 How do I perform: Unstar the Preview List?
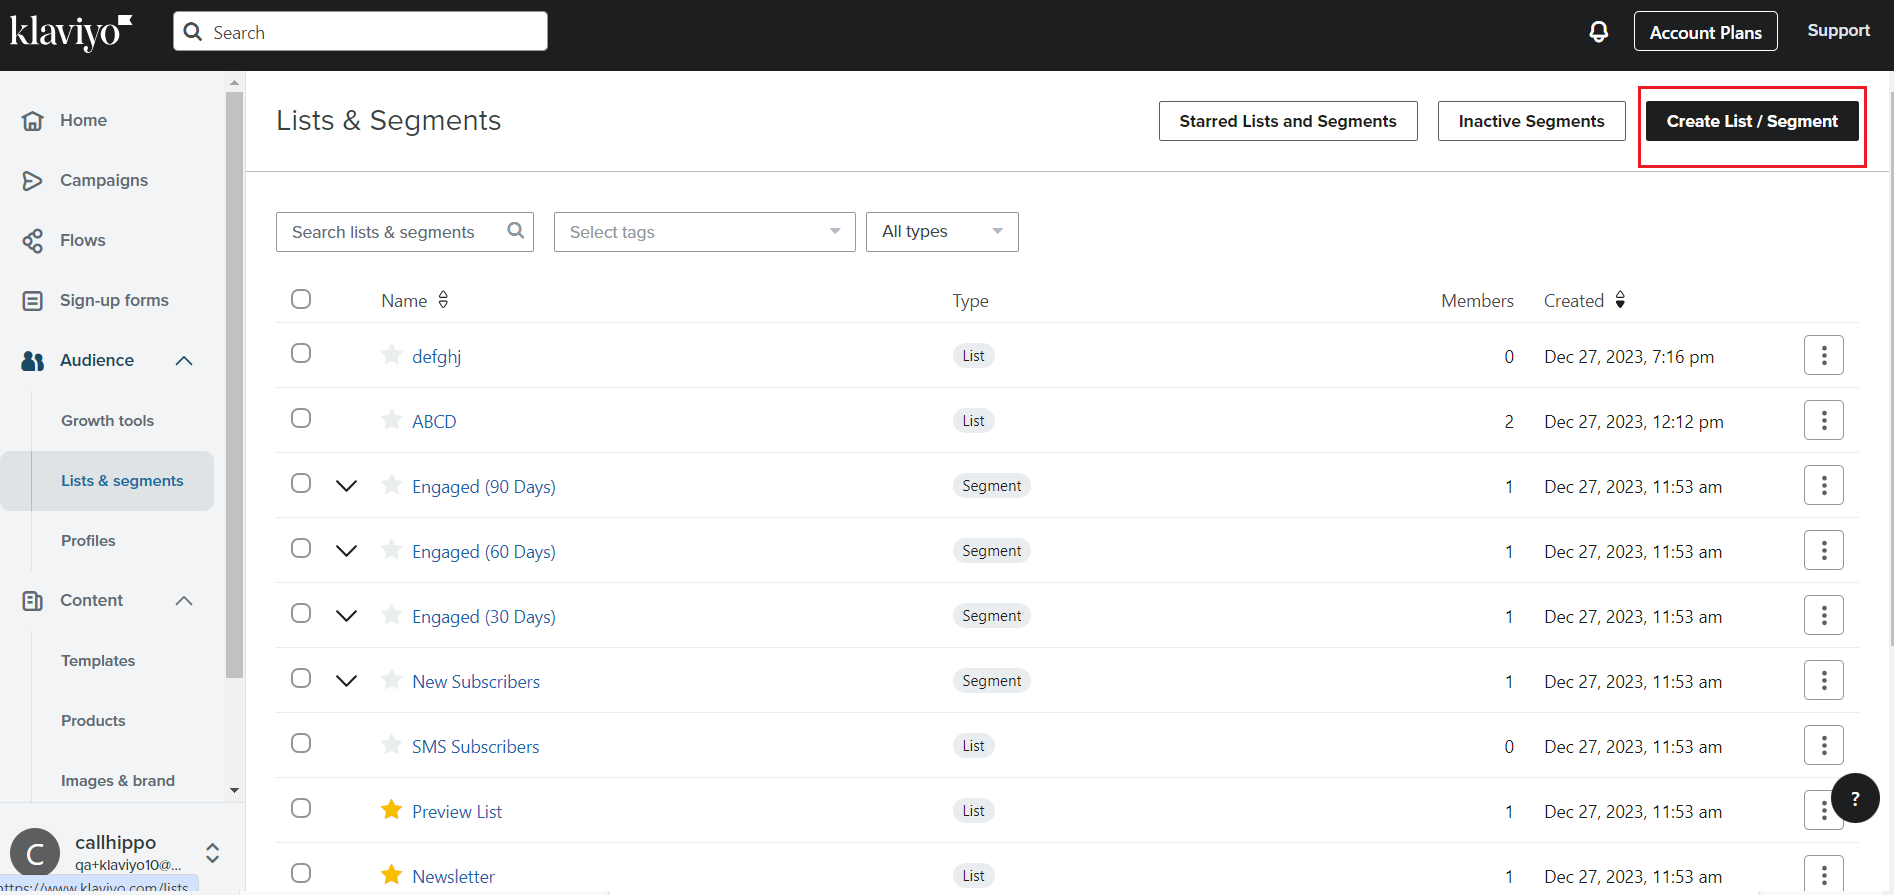pos(392,810)
